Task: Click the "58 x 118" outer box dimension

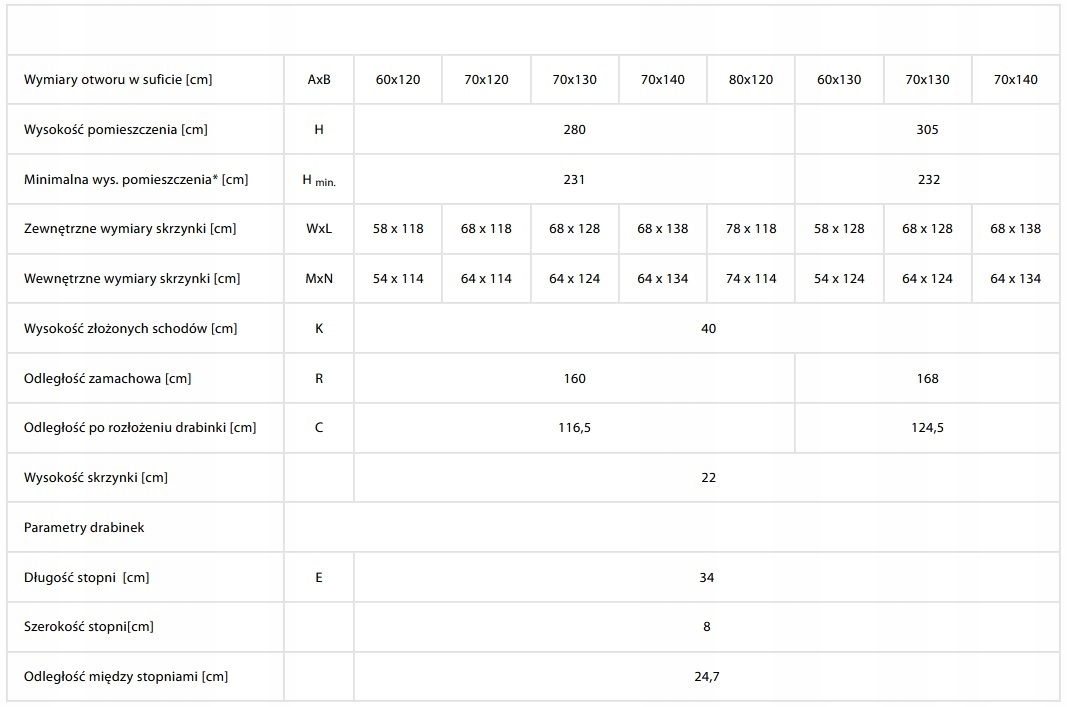Action: 398,229
